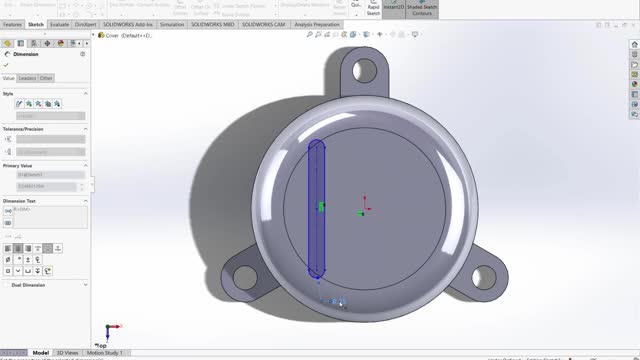Viewport: 640px width, 360px height.
Task: Open the DimXpertManager crosshair tab icon
Action: click(x=47, y=43)
